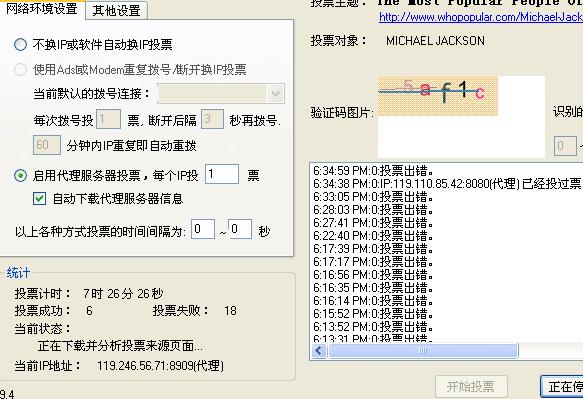
Task: Click the 开始投票 button
Action: pos(471,387)
